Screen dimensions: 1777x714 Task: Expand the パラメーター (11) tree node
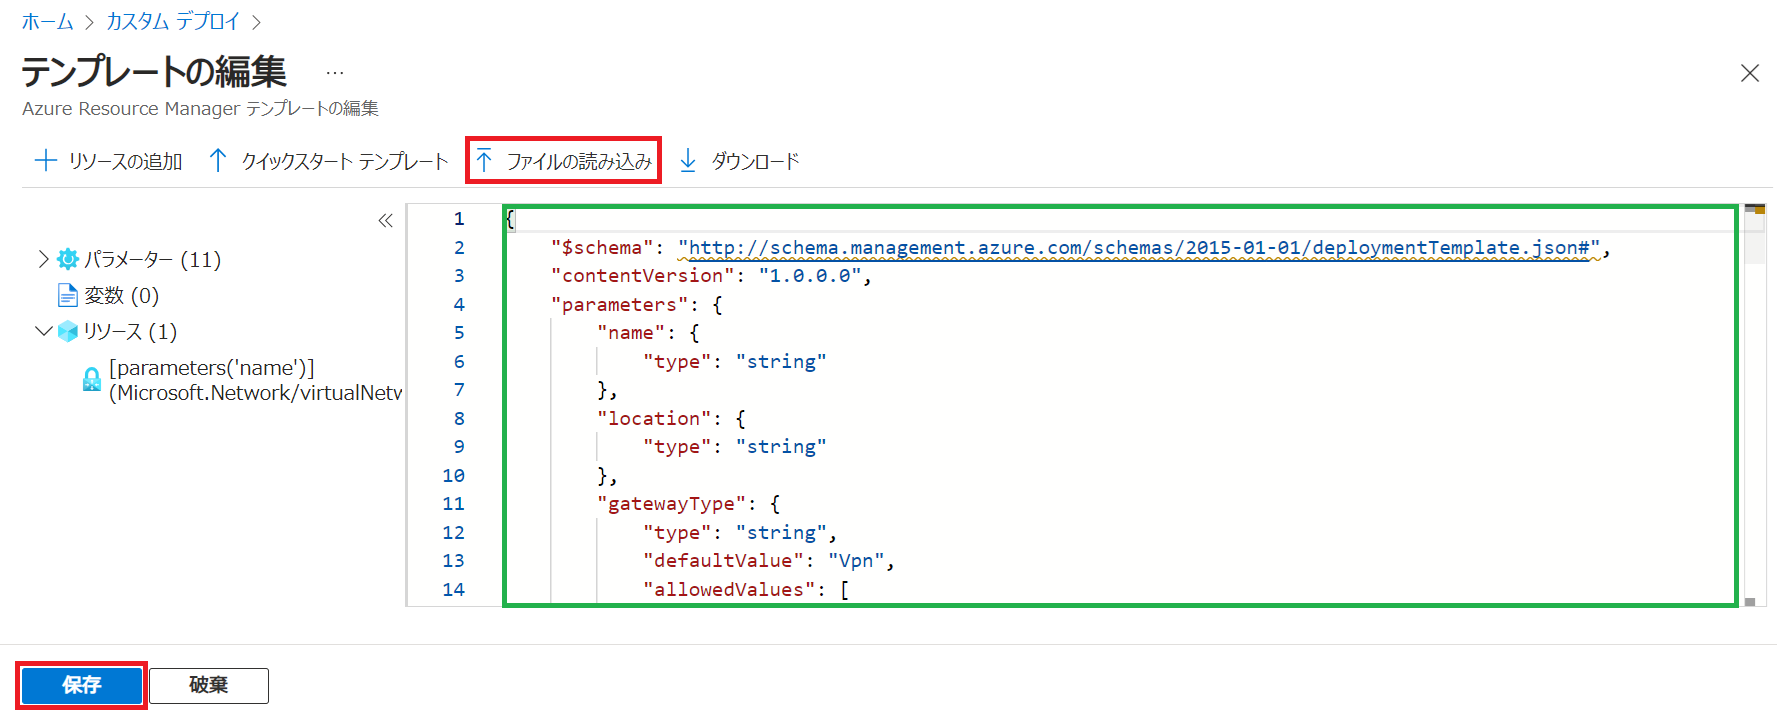(x=43, y=259)
